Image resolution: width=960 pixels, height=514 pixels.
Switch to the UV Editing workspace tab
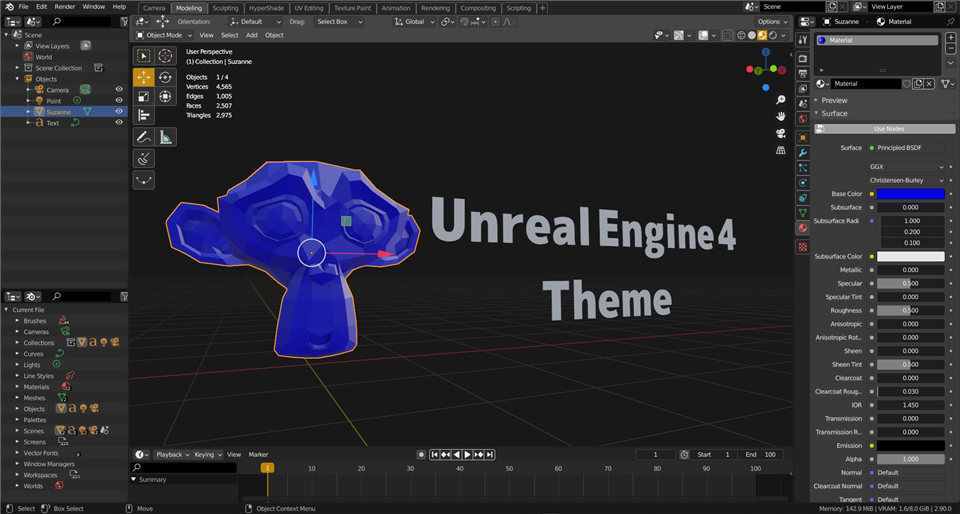pos(309,8)
